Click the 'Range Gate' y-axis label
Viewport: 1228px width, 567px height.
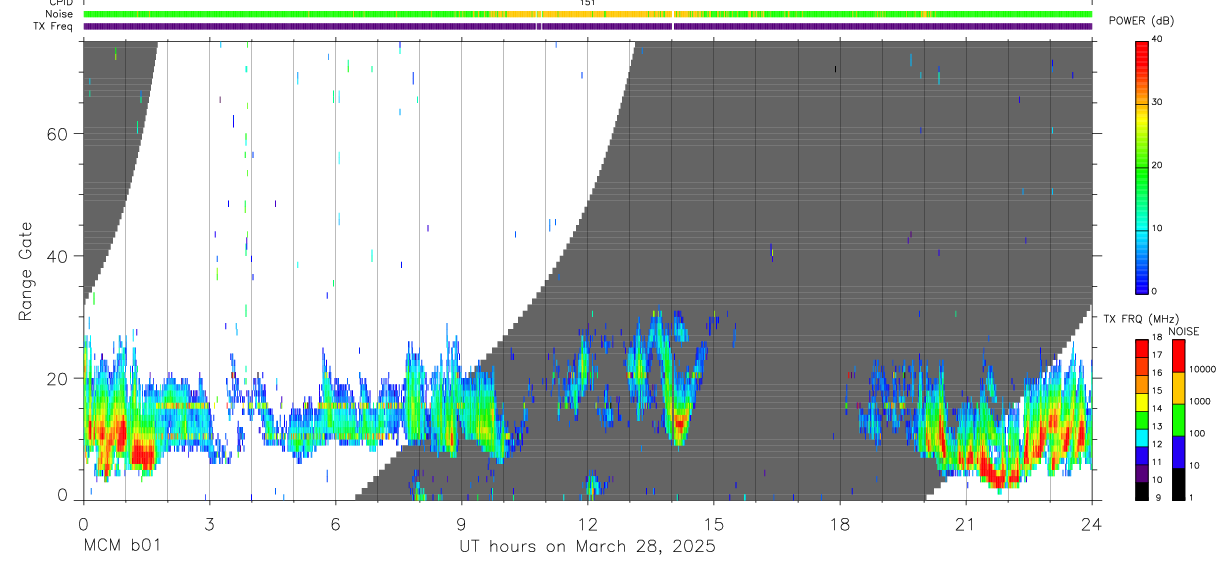tap(26, 271)
